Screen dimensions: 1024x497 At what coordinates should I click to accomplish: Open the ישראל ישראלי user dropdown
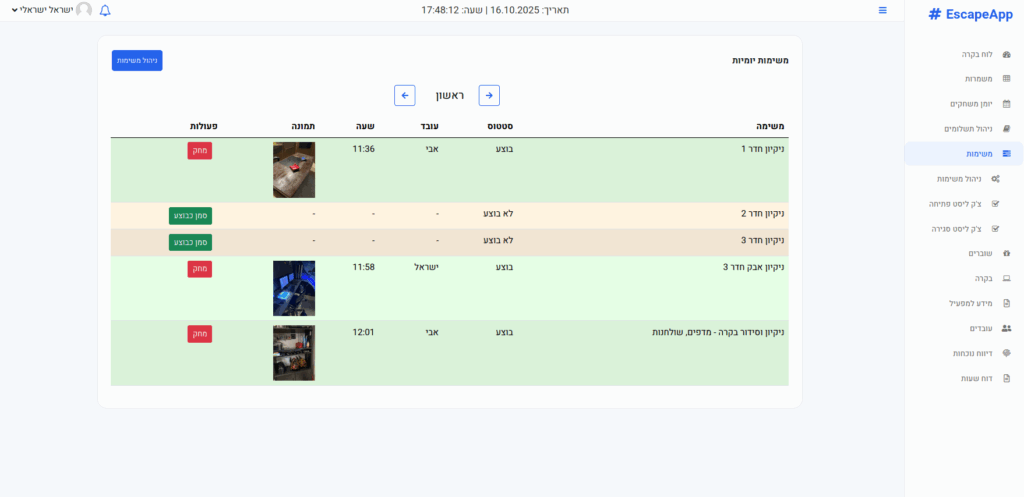point(50,10)
